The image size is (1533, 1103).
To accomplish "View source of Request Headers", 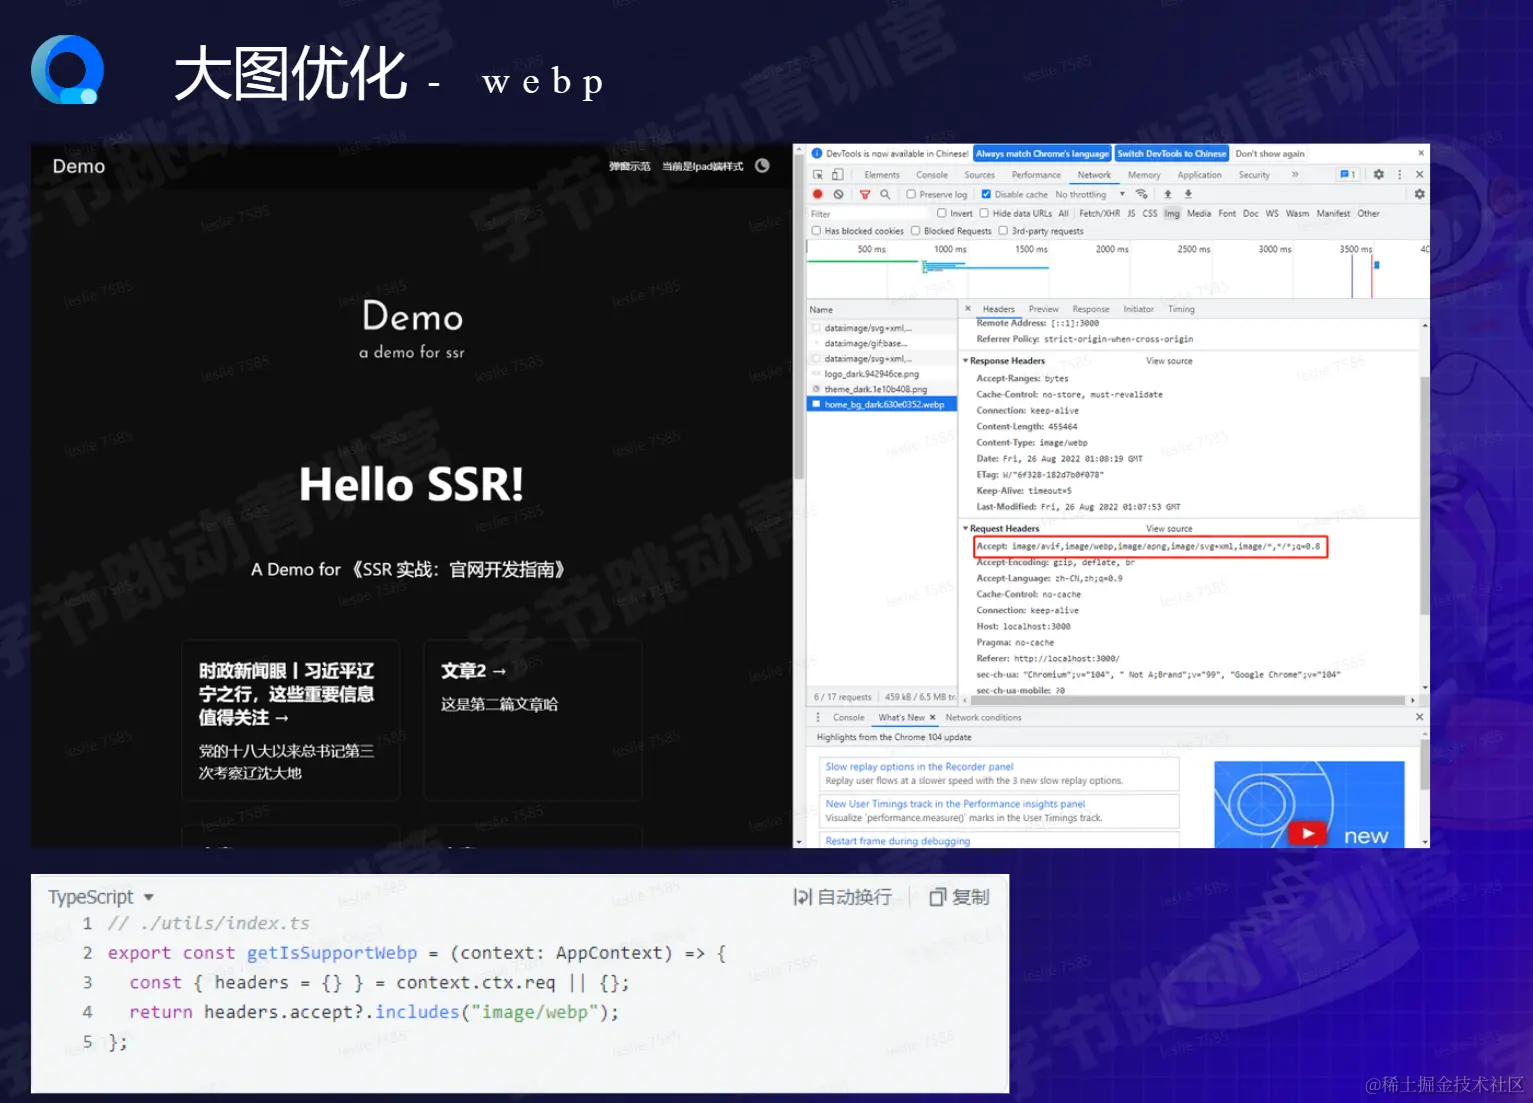I will pyautogui.click(x=1169, y=529).
